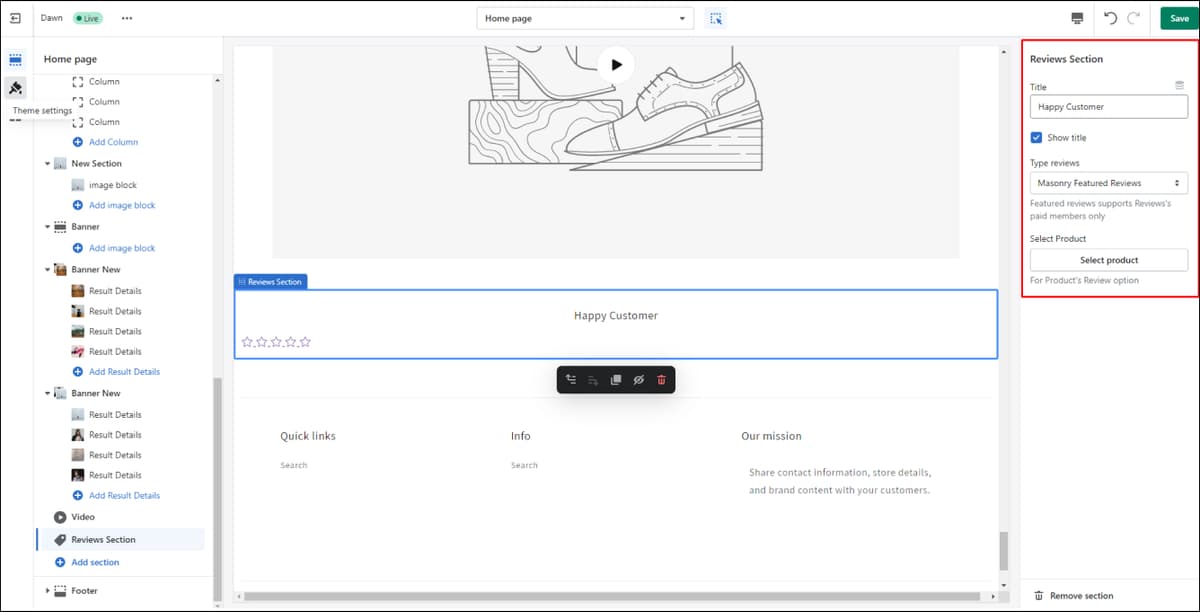Click the Live status badge
Viewport: 1200px width, 612px height.
87,18
